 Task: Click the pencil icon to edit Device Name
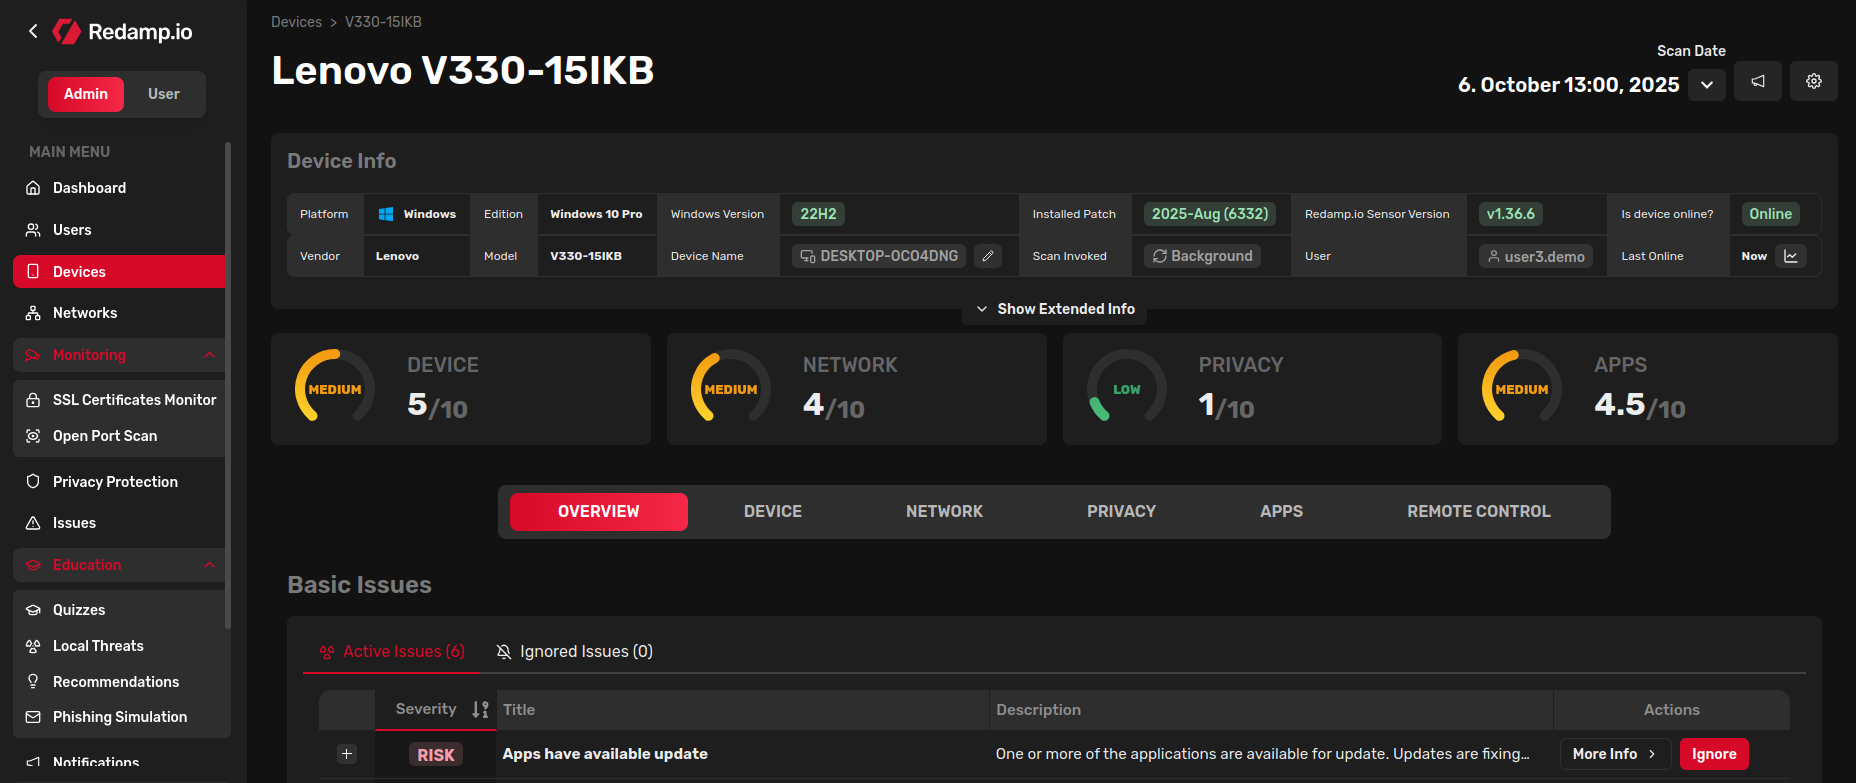988,256
